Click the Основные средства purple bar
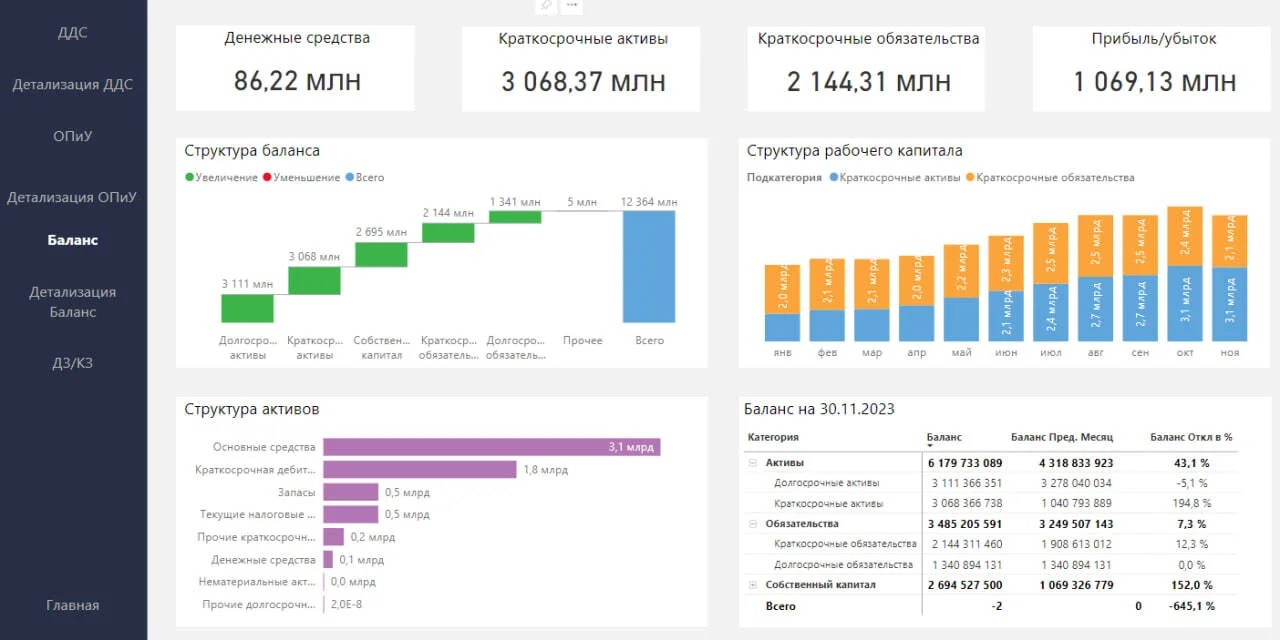The height and width of the screenshot is (640, 1280). 492,447
